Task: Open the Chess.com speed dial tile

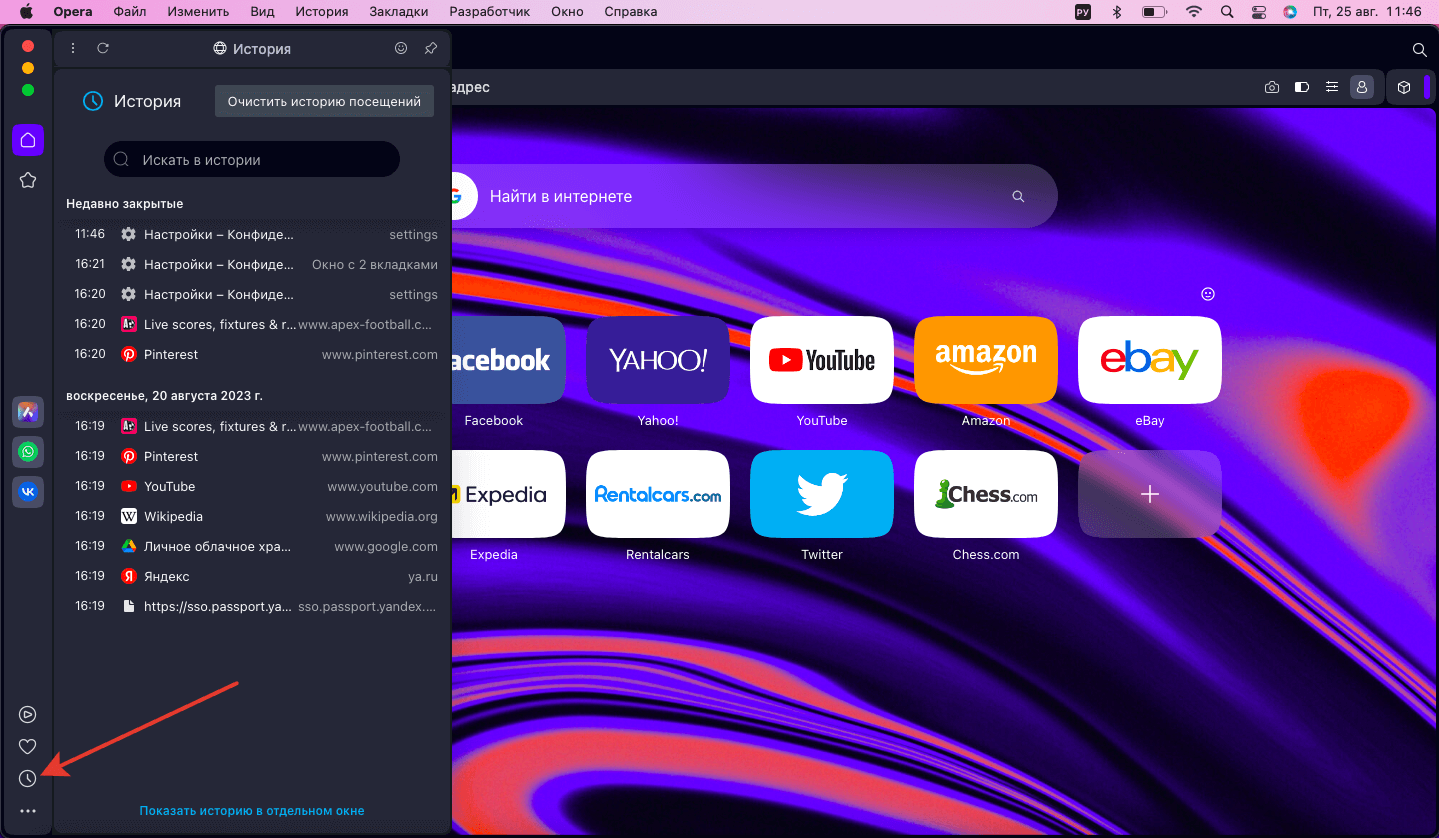Action: 986,494
